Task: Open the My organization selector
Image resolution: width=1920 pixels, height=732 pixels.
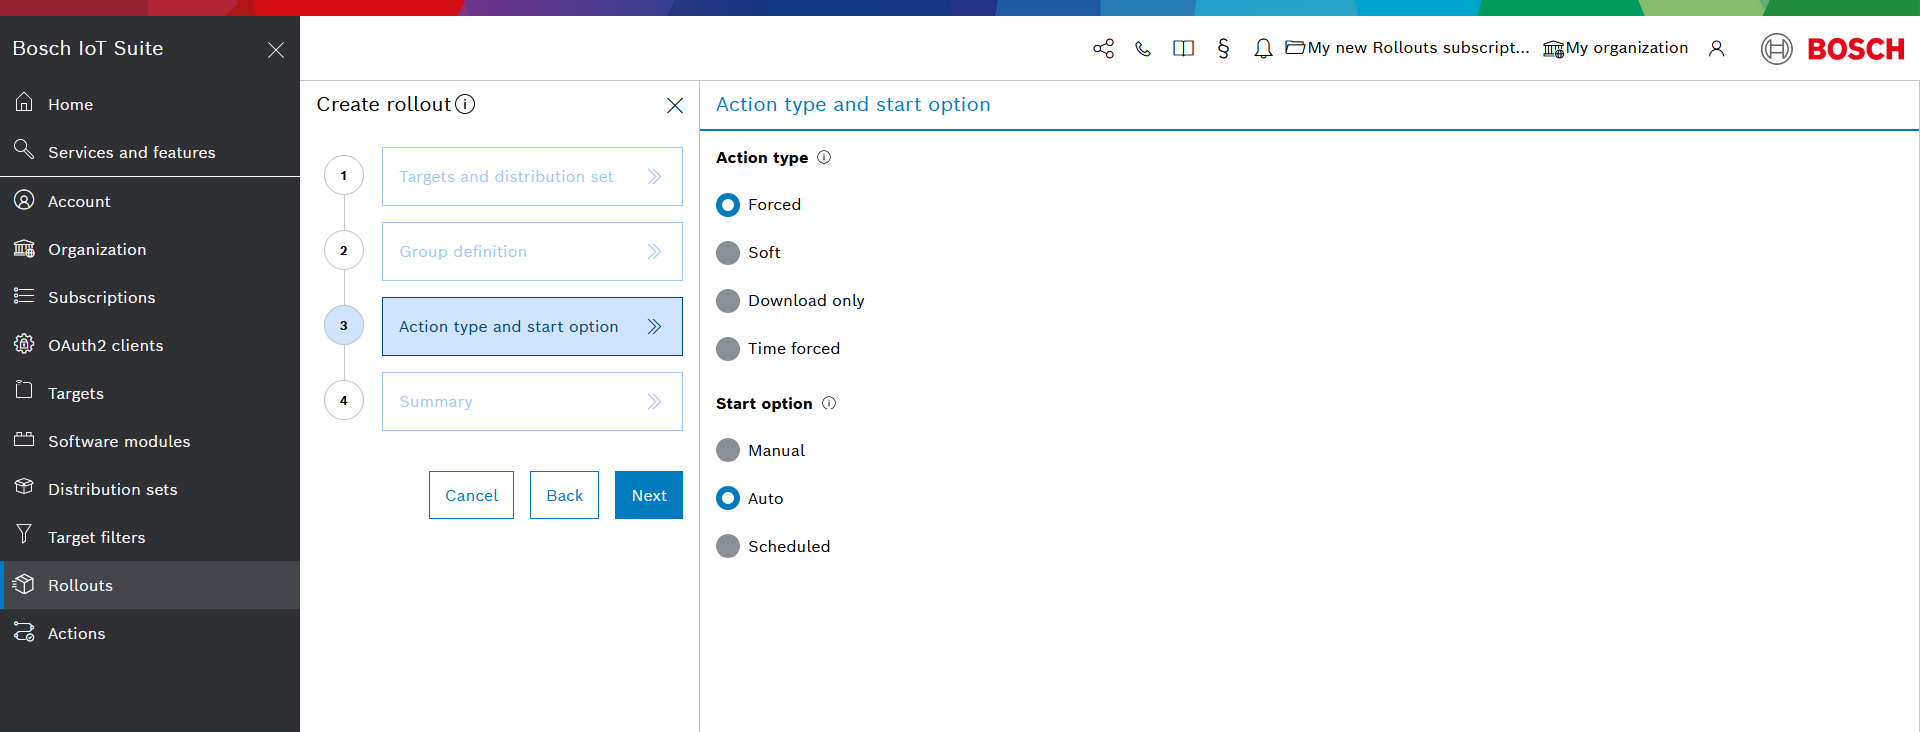Action: click(1615, 48)
